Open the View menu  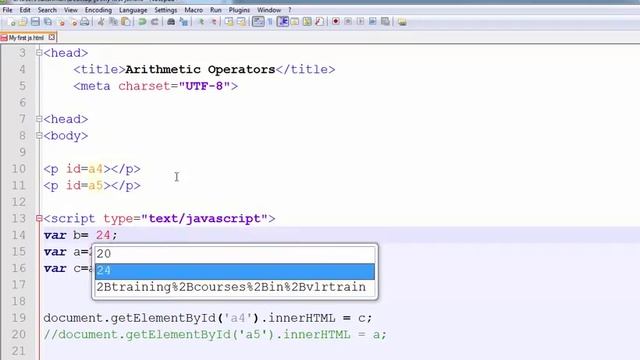tap(71, 10)
